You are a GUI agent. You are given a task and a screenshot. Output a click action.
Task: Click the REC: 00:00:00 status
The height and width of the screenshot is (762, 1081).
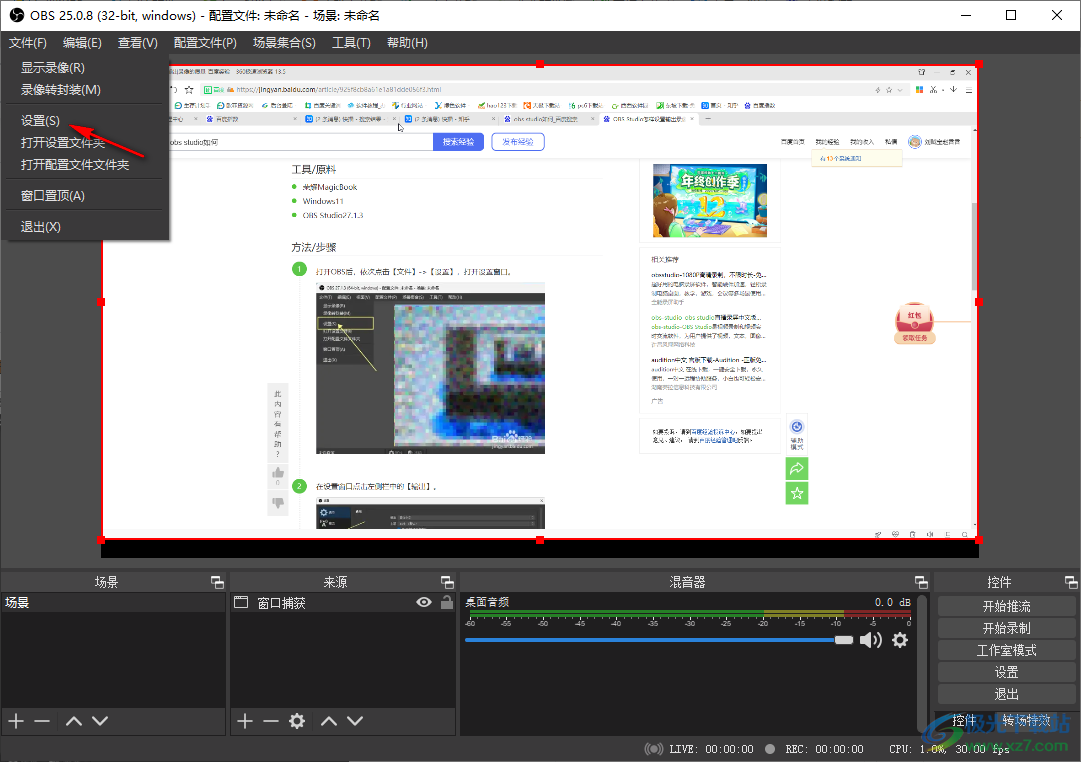[x=824, y=749]
